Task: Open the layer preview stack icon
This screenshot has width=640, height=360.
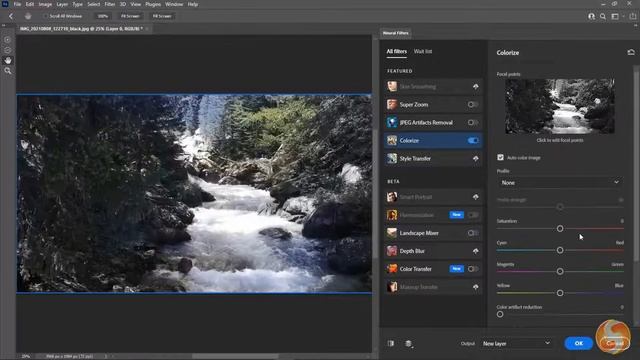Action: pyautogui.click(x=408, y=343)
